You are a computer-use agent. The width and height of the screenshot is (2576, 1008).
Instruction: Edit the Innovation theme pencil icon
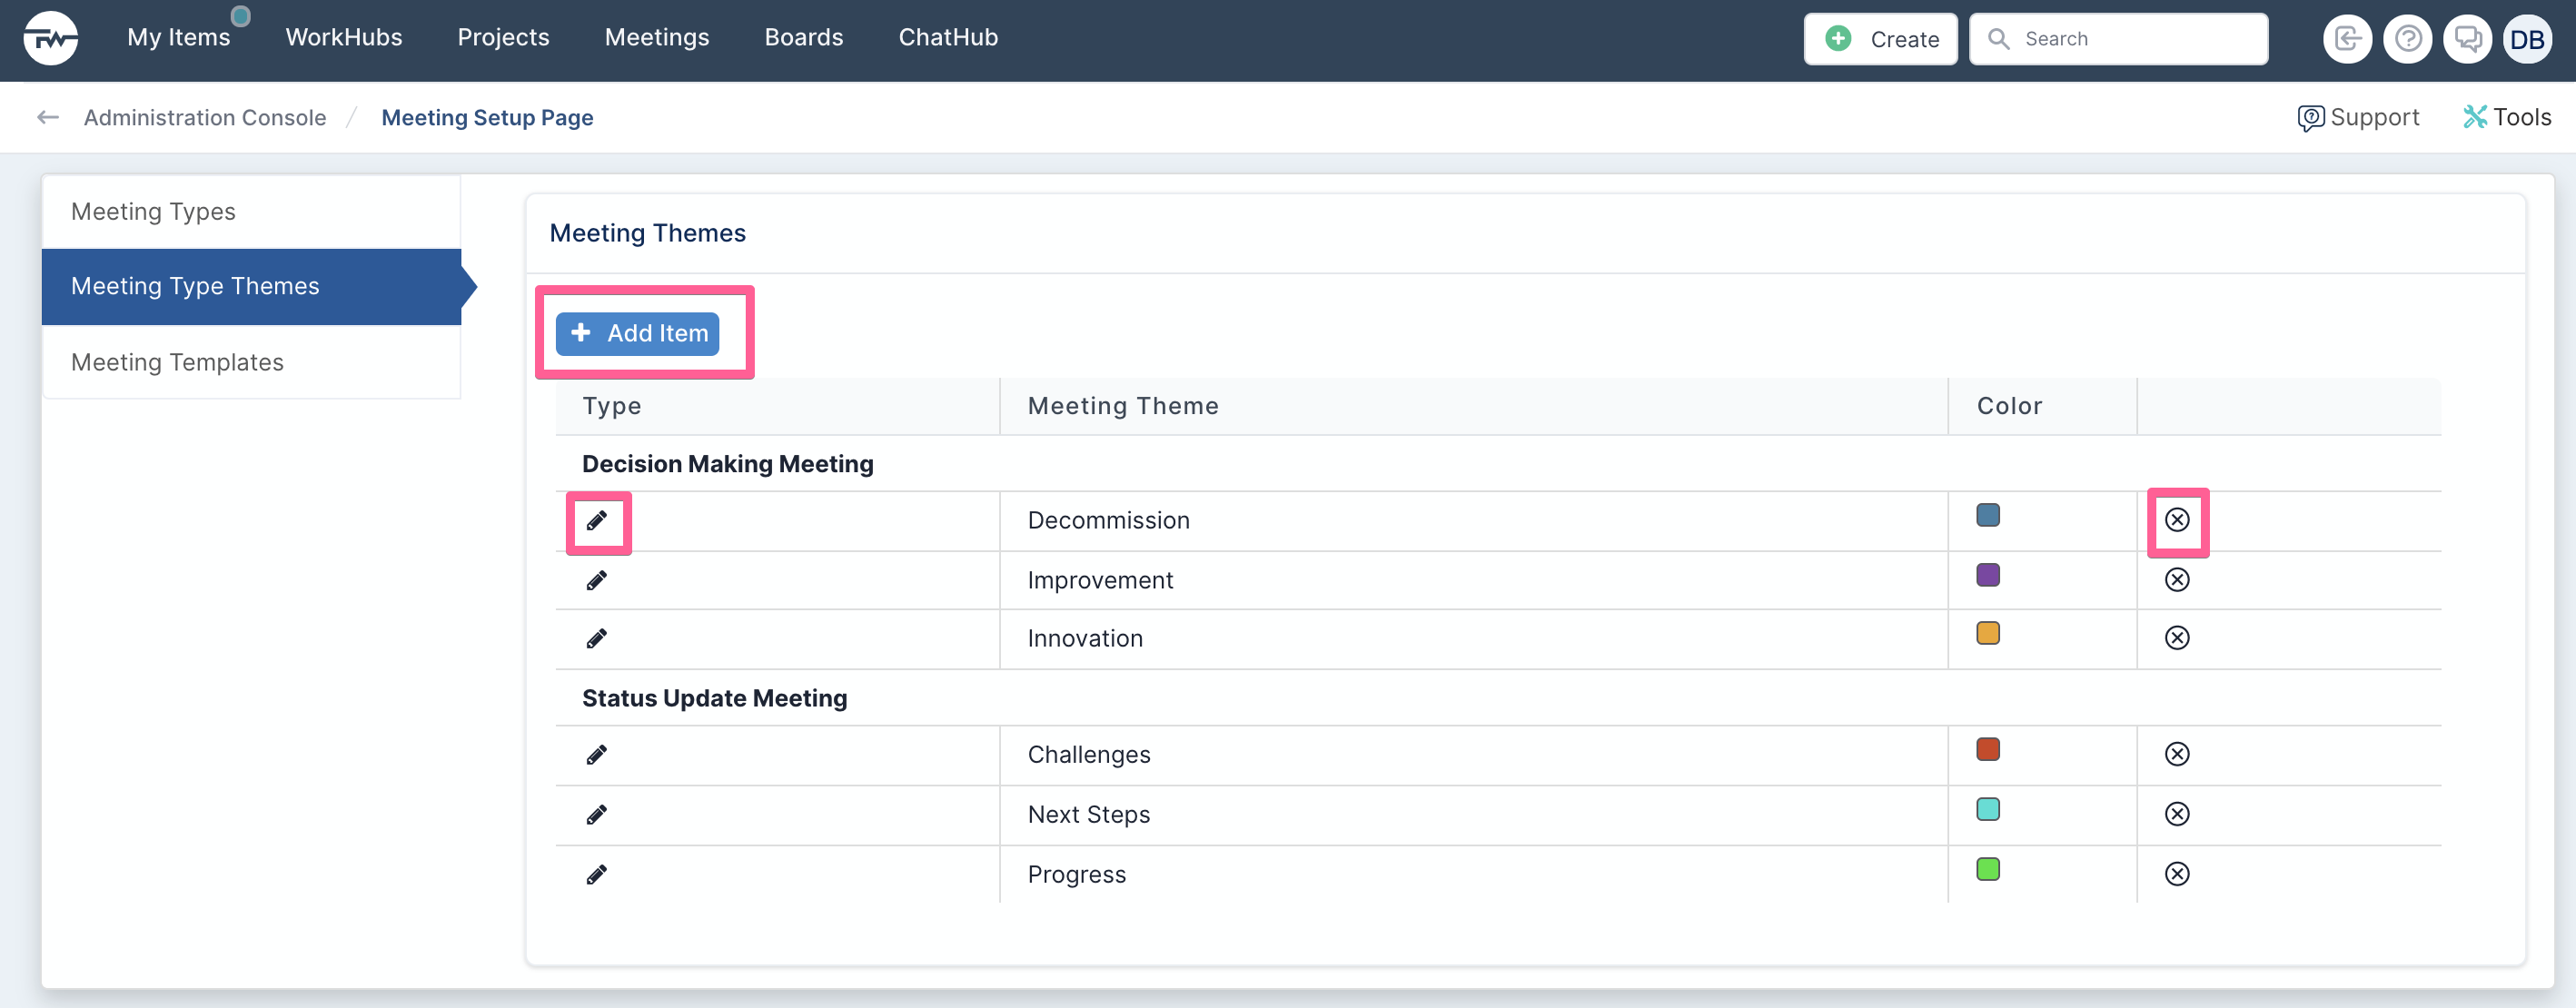(597, 639)
